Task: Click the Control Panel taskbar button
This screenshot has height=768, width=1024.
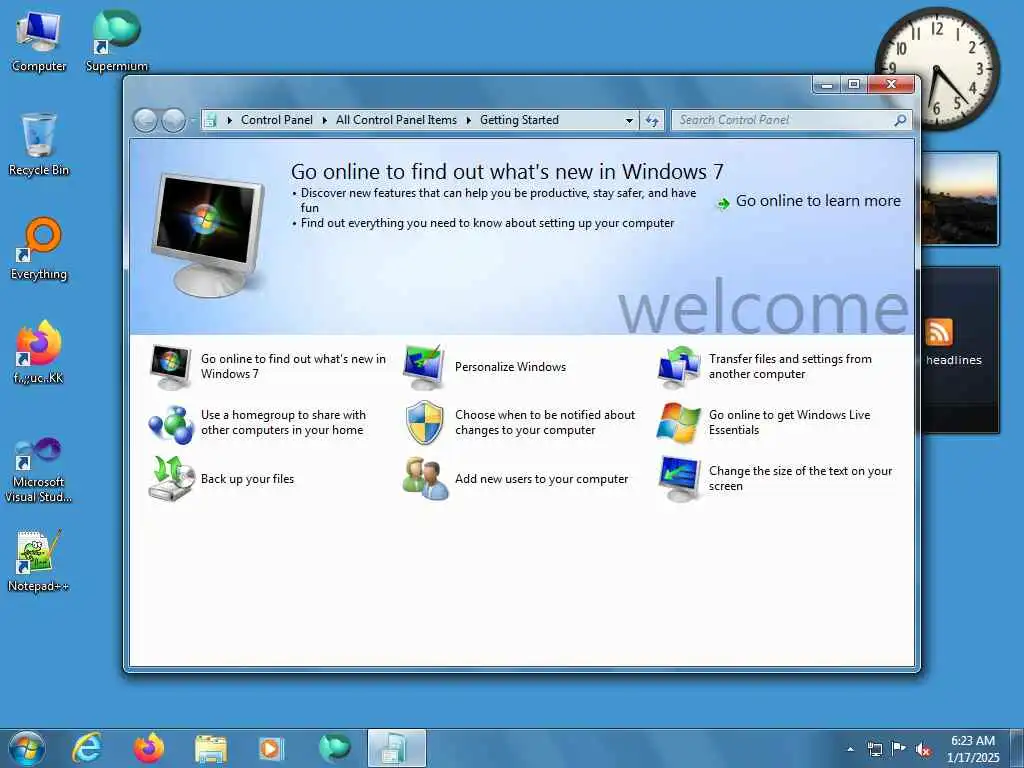Action: pyautogui.click(x=396, y=748)
